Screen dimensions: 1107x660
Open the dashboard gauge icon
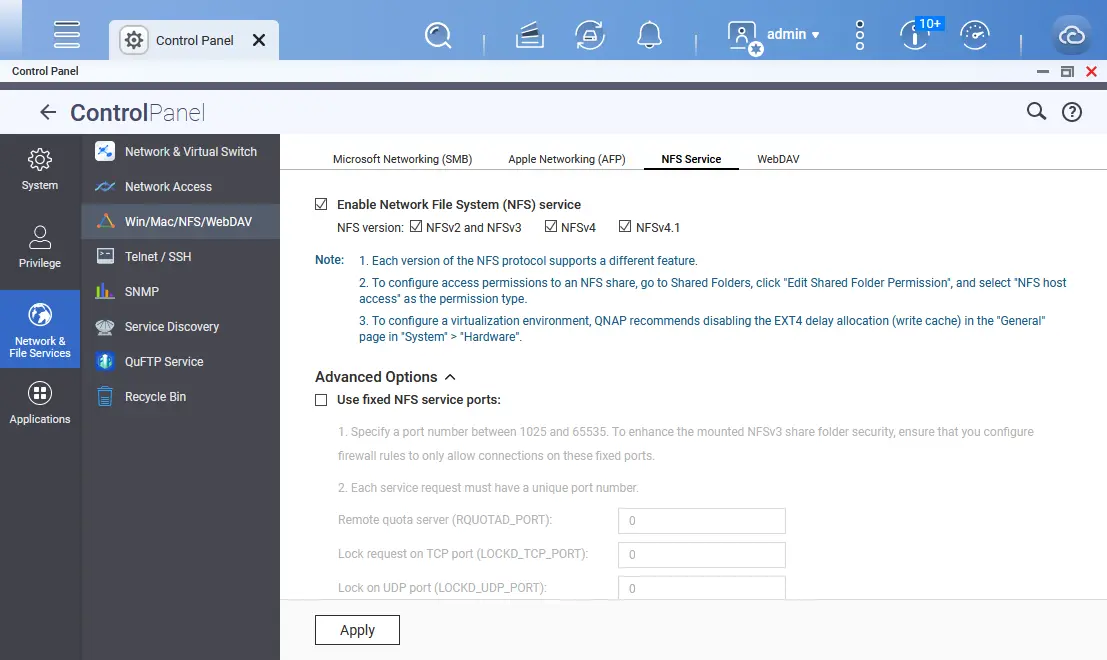tap(975, 35)
